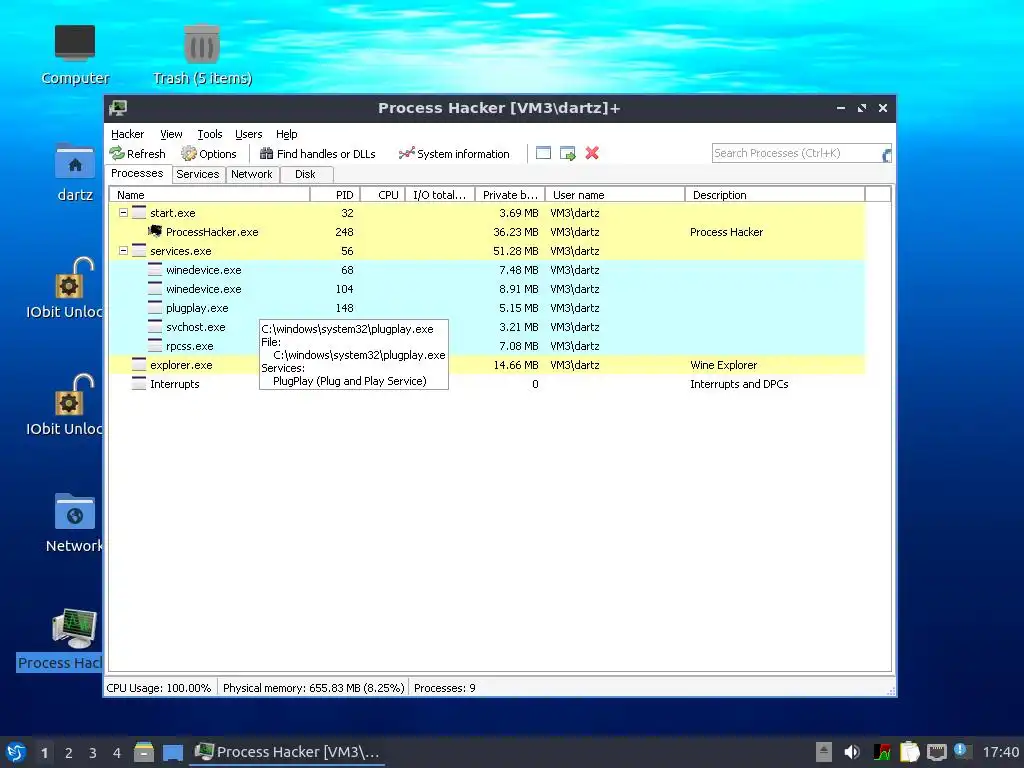The height and width of the screenshot is (768, 1024).
Task: Select winedevice.exe with PID 68
Action: point(487,270)
